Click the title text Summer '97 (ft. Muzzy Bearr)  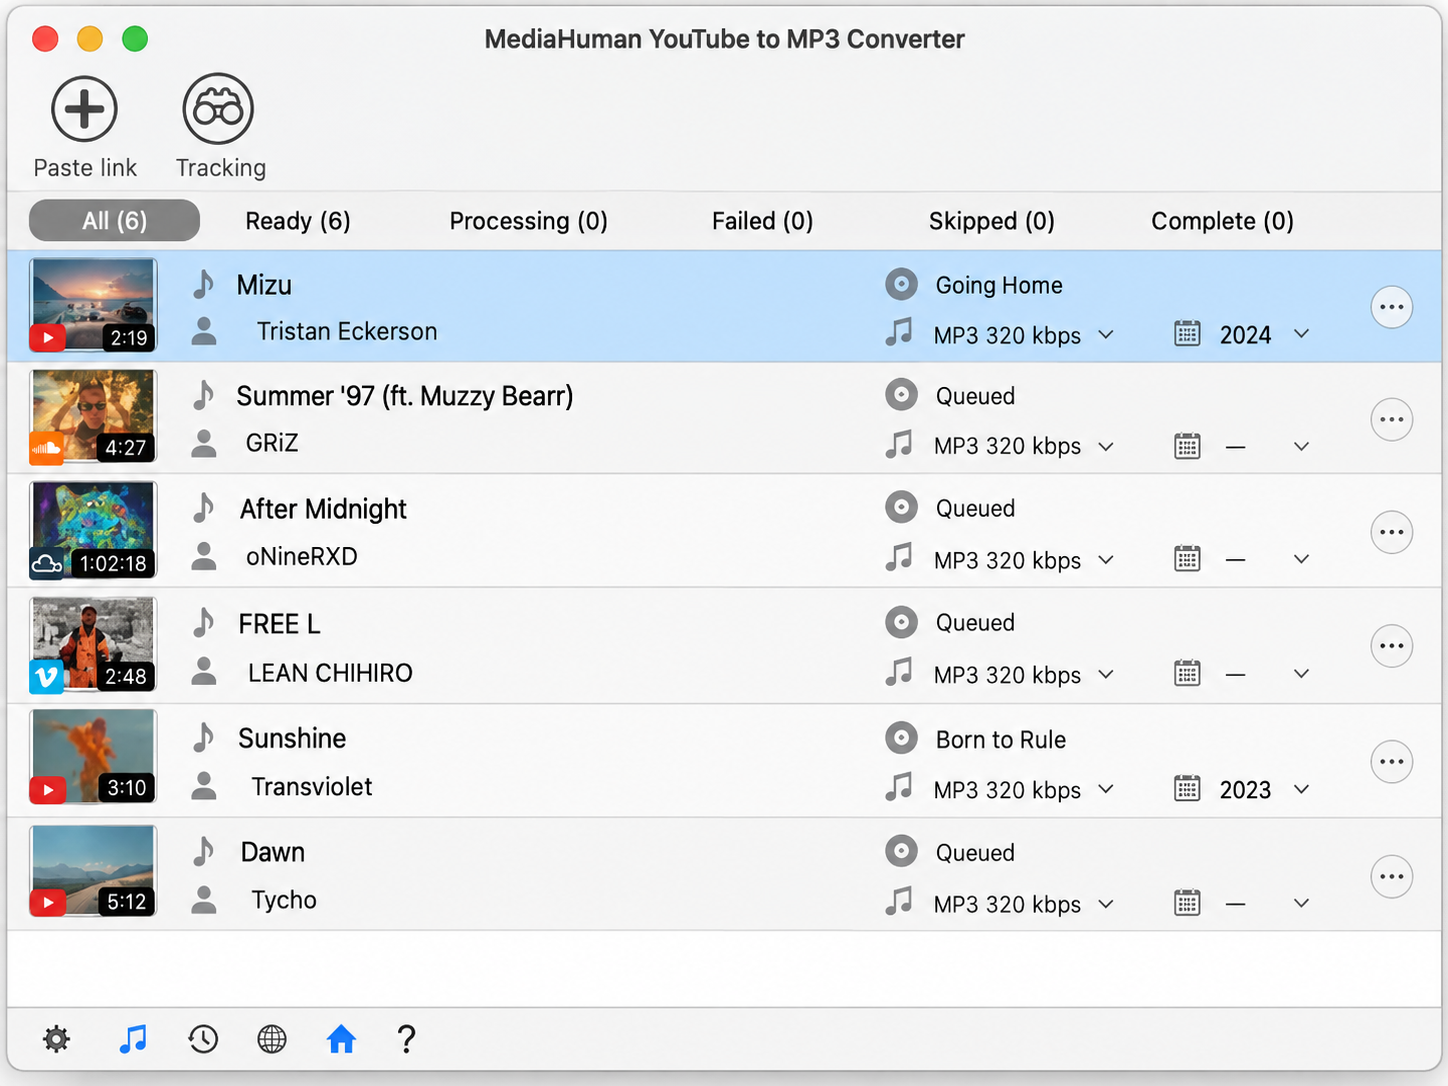(405, 396)
